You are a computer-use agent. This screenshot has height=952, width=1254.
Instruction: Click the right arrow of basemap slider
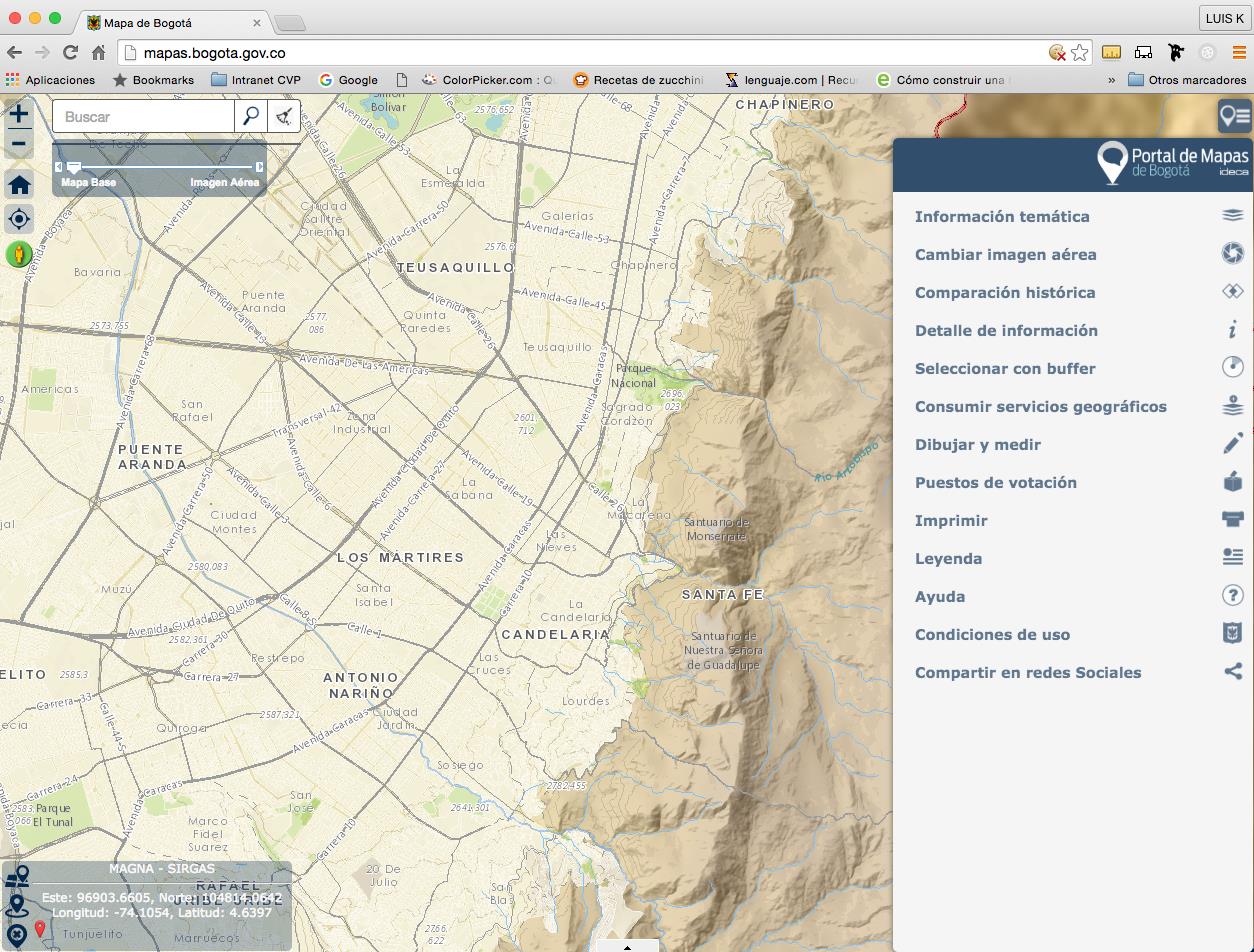pos(260,167)
